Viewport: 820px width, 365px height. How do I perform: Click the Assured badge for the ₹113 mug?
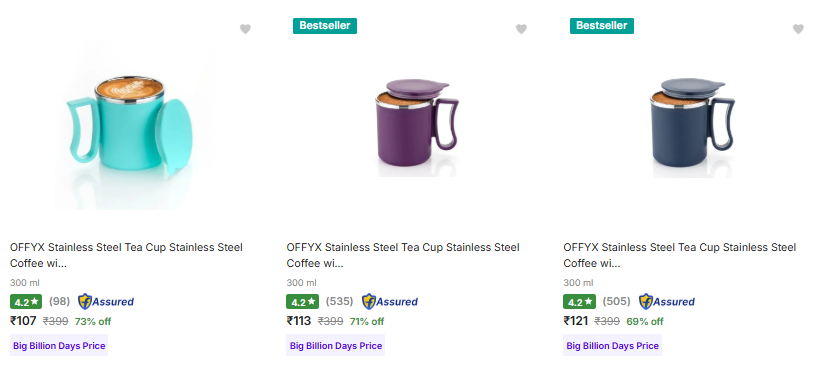[x=390, y=302]
